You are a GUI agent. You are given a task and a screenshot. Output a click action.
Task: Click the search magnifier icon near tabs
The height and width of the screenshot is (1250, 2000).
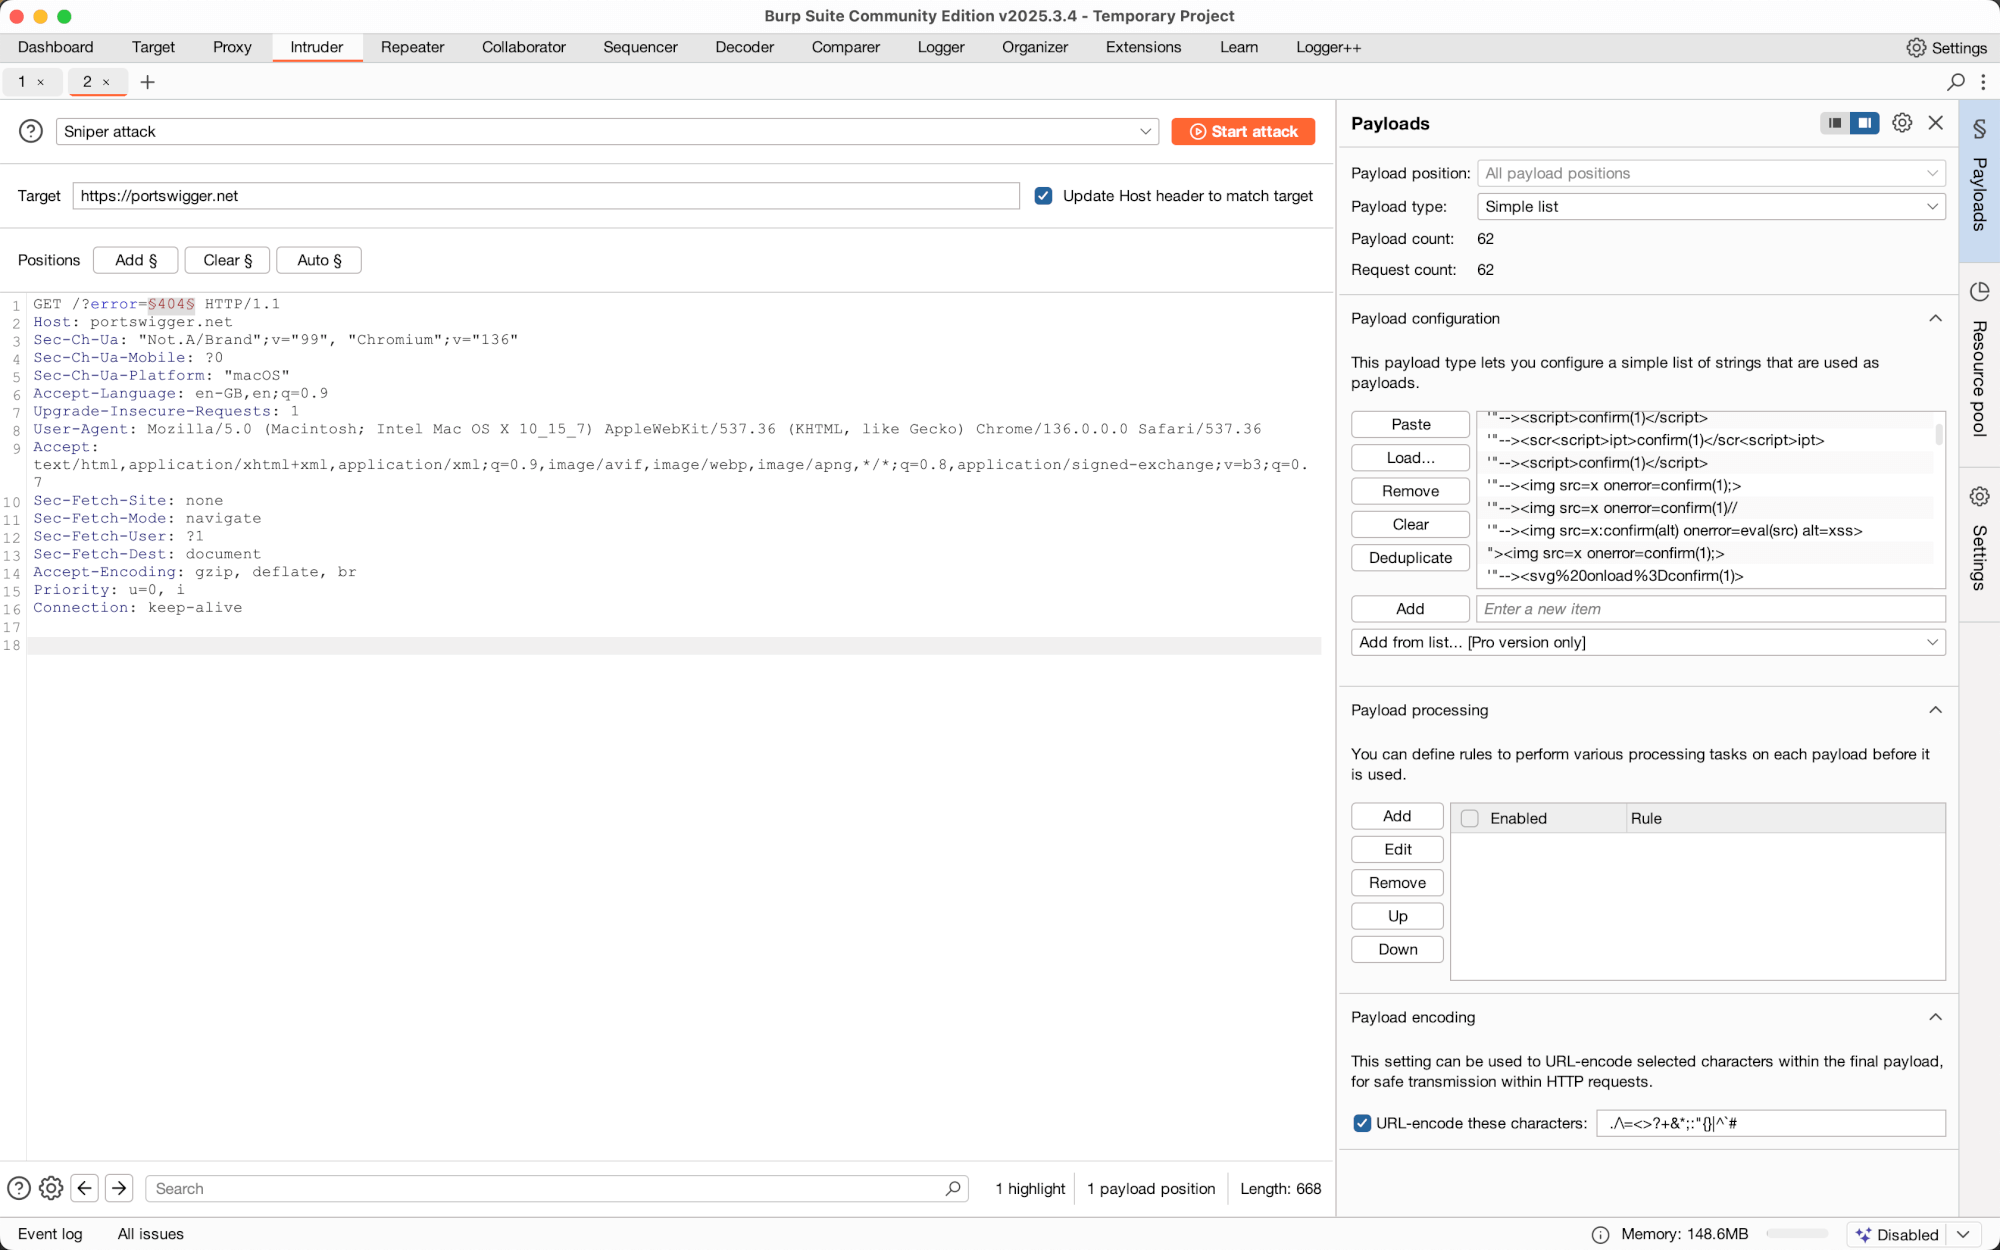(1956, 82)
